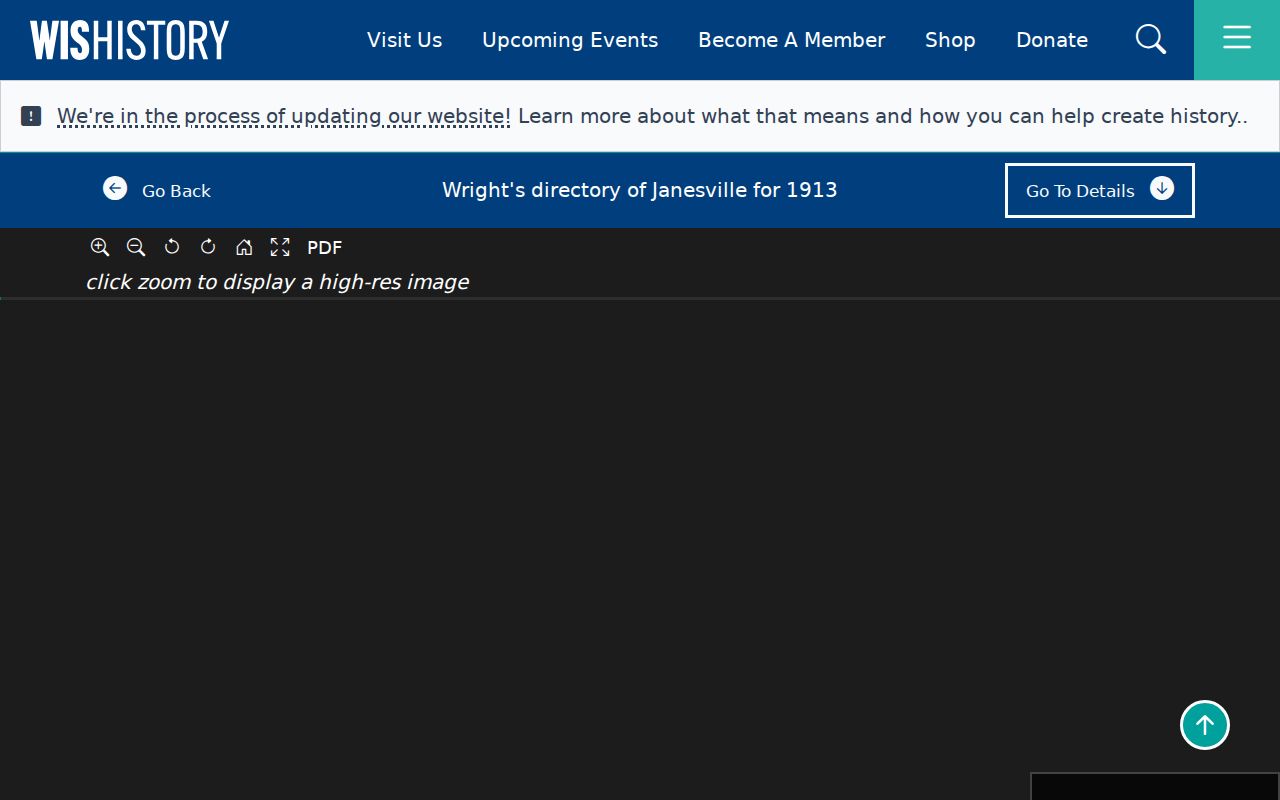Click the Go Back arrow icon

click(x=115, y=188)
